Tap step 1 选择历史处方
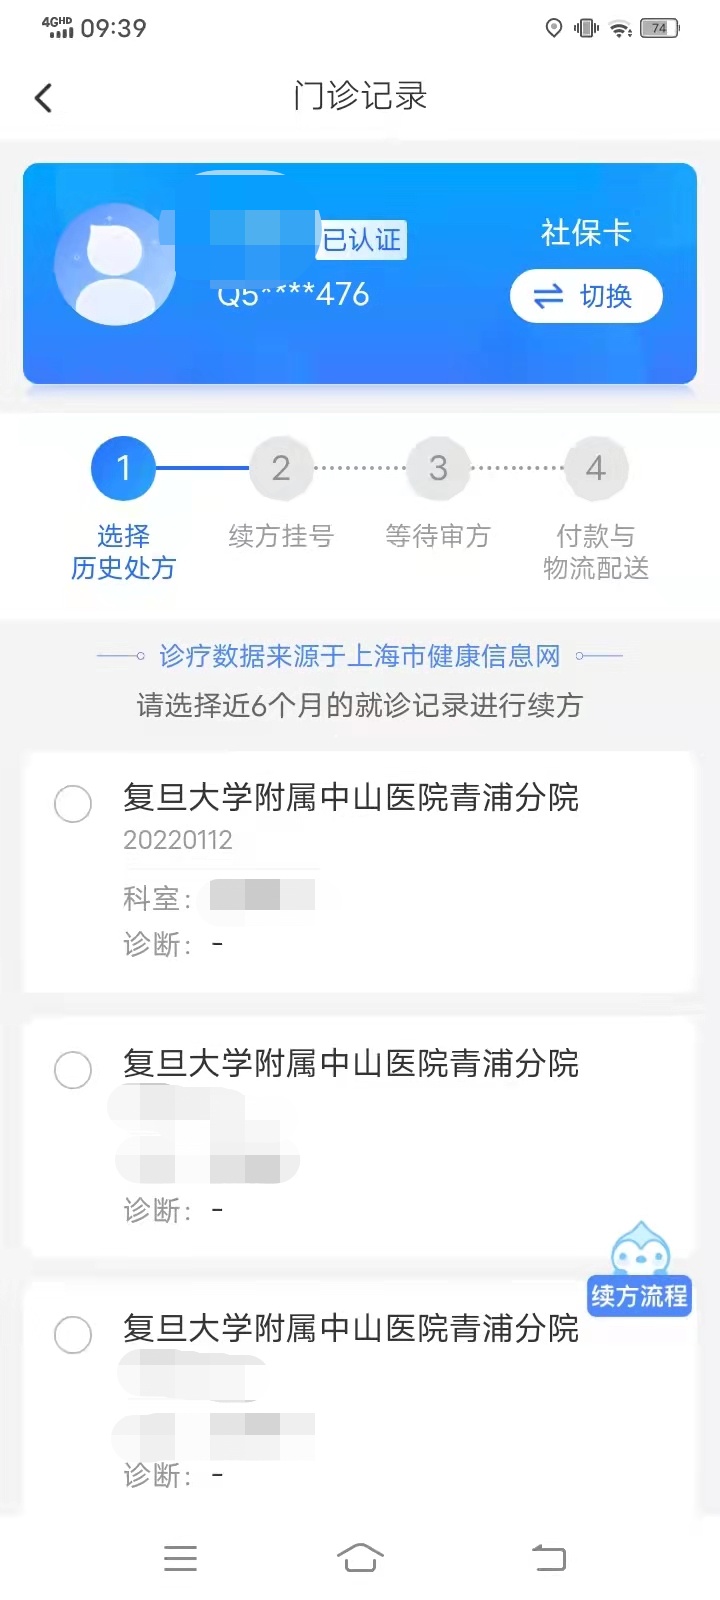The height and width of the screenshot is (1600, 720). click(123, 509)
